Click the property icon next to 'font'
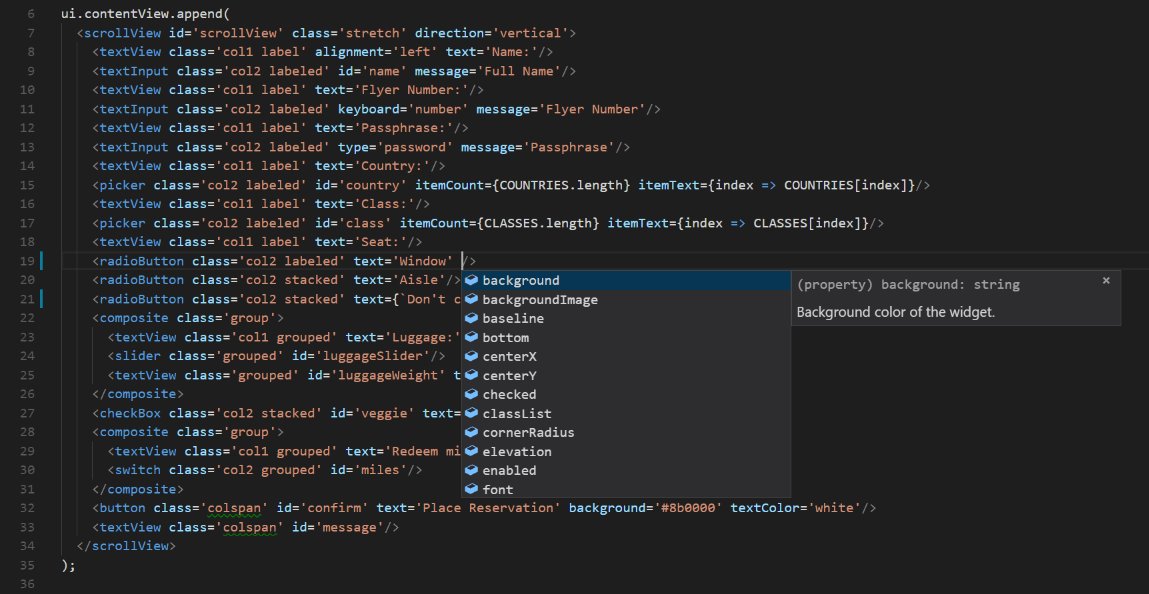This screenshot has height=594, width=1149. (x=472, y=489)
